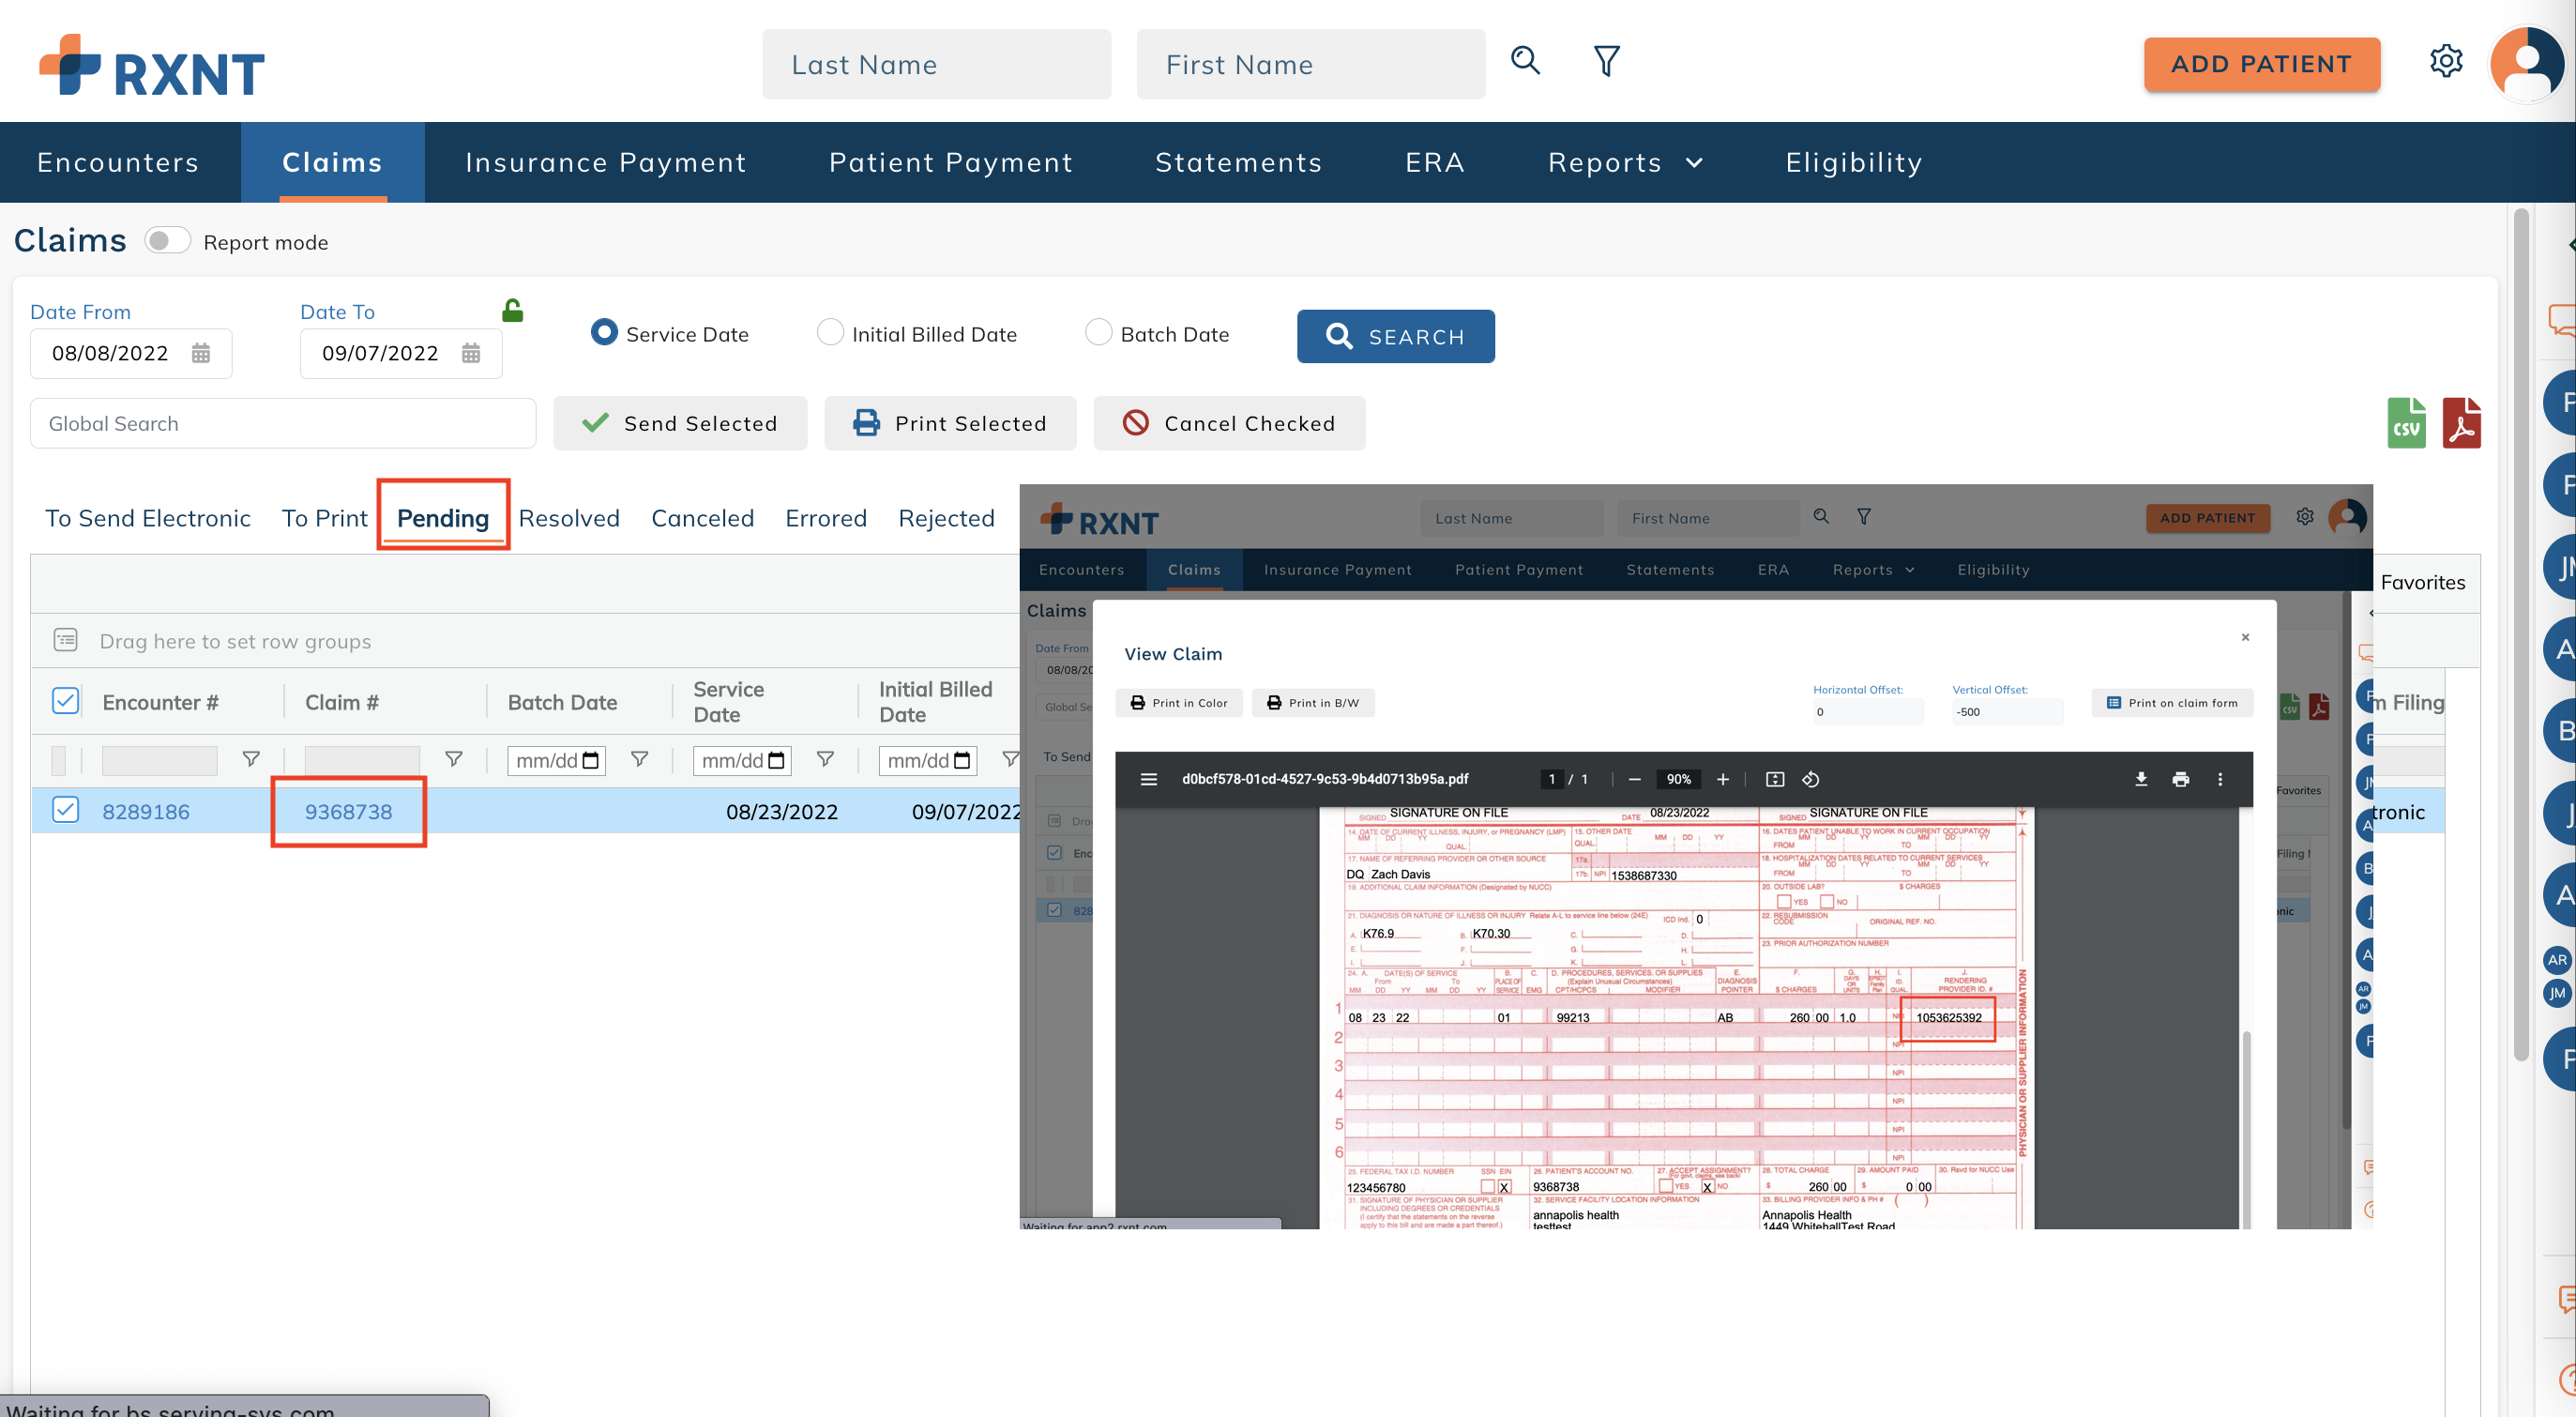The height and width of the screenshot is (1417, 2576).
Task: Open the Claim # column filter menu
Action: click(453, 759)
